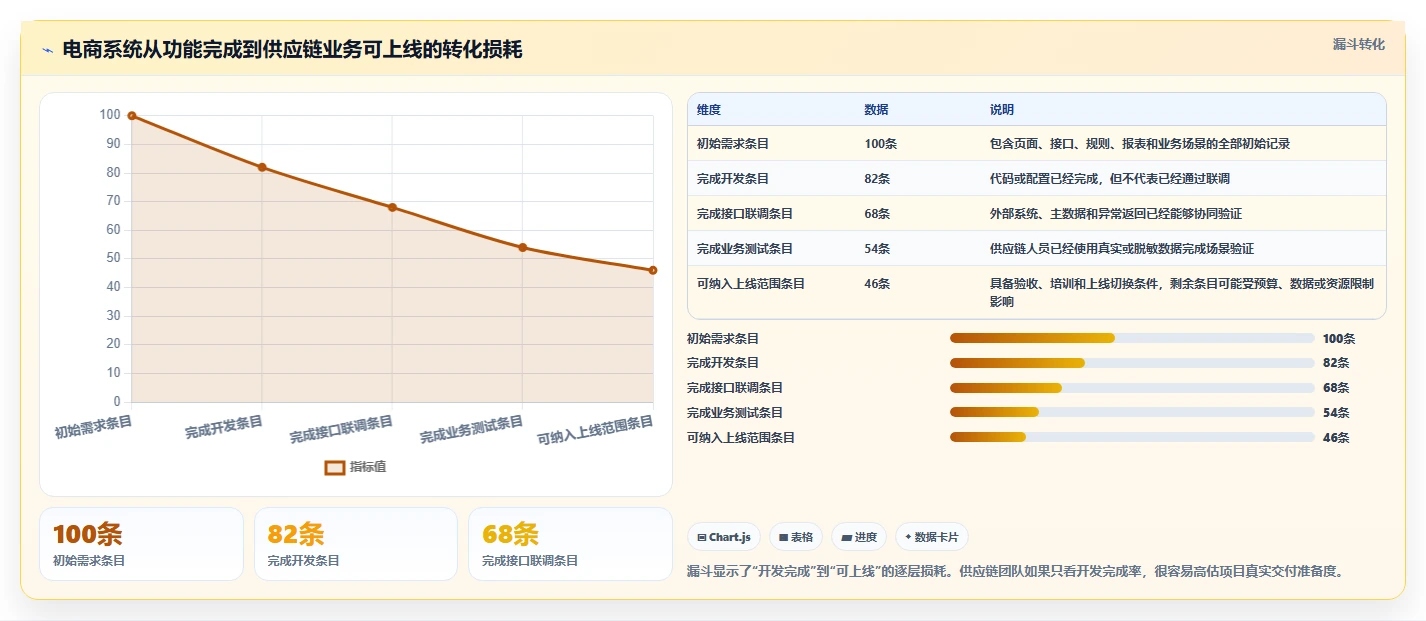1426x621 pixels.
Task: Click the 表格 tag chip
Action: pos(796,537)
